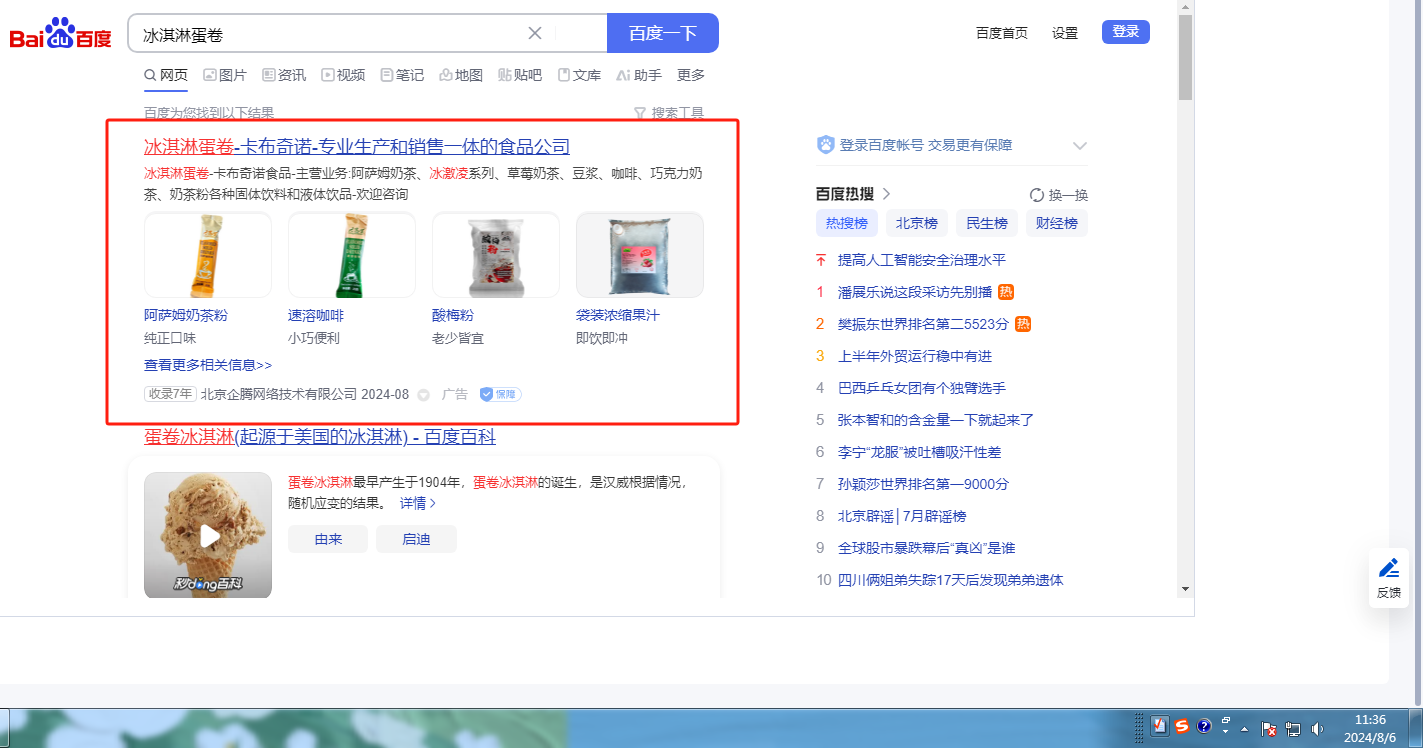Click the 启迪 button
The width and height of the screenshot is (1423, 748).
pos(416,539)
